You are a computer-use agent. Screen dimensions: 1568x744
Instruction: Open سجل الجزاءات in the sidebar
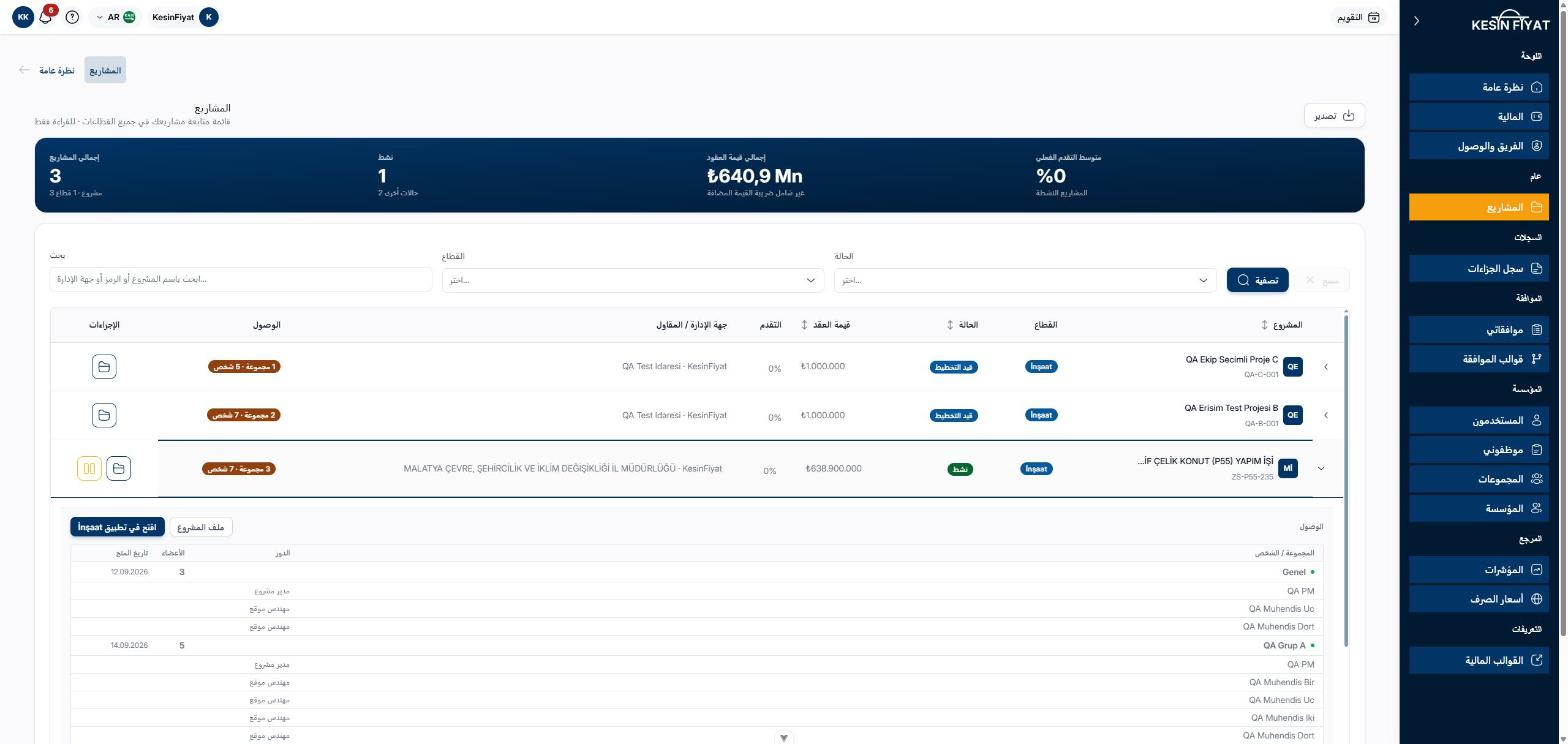coord(1480,268)
